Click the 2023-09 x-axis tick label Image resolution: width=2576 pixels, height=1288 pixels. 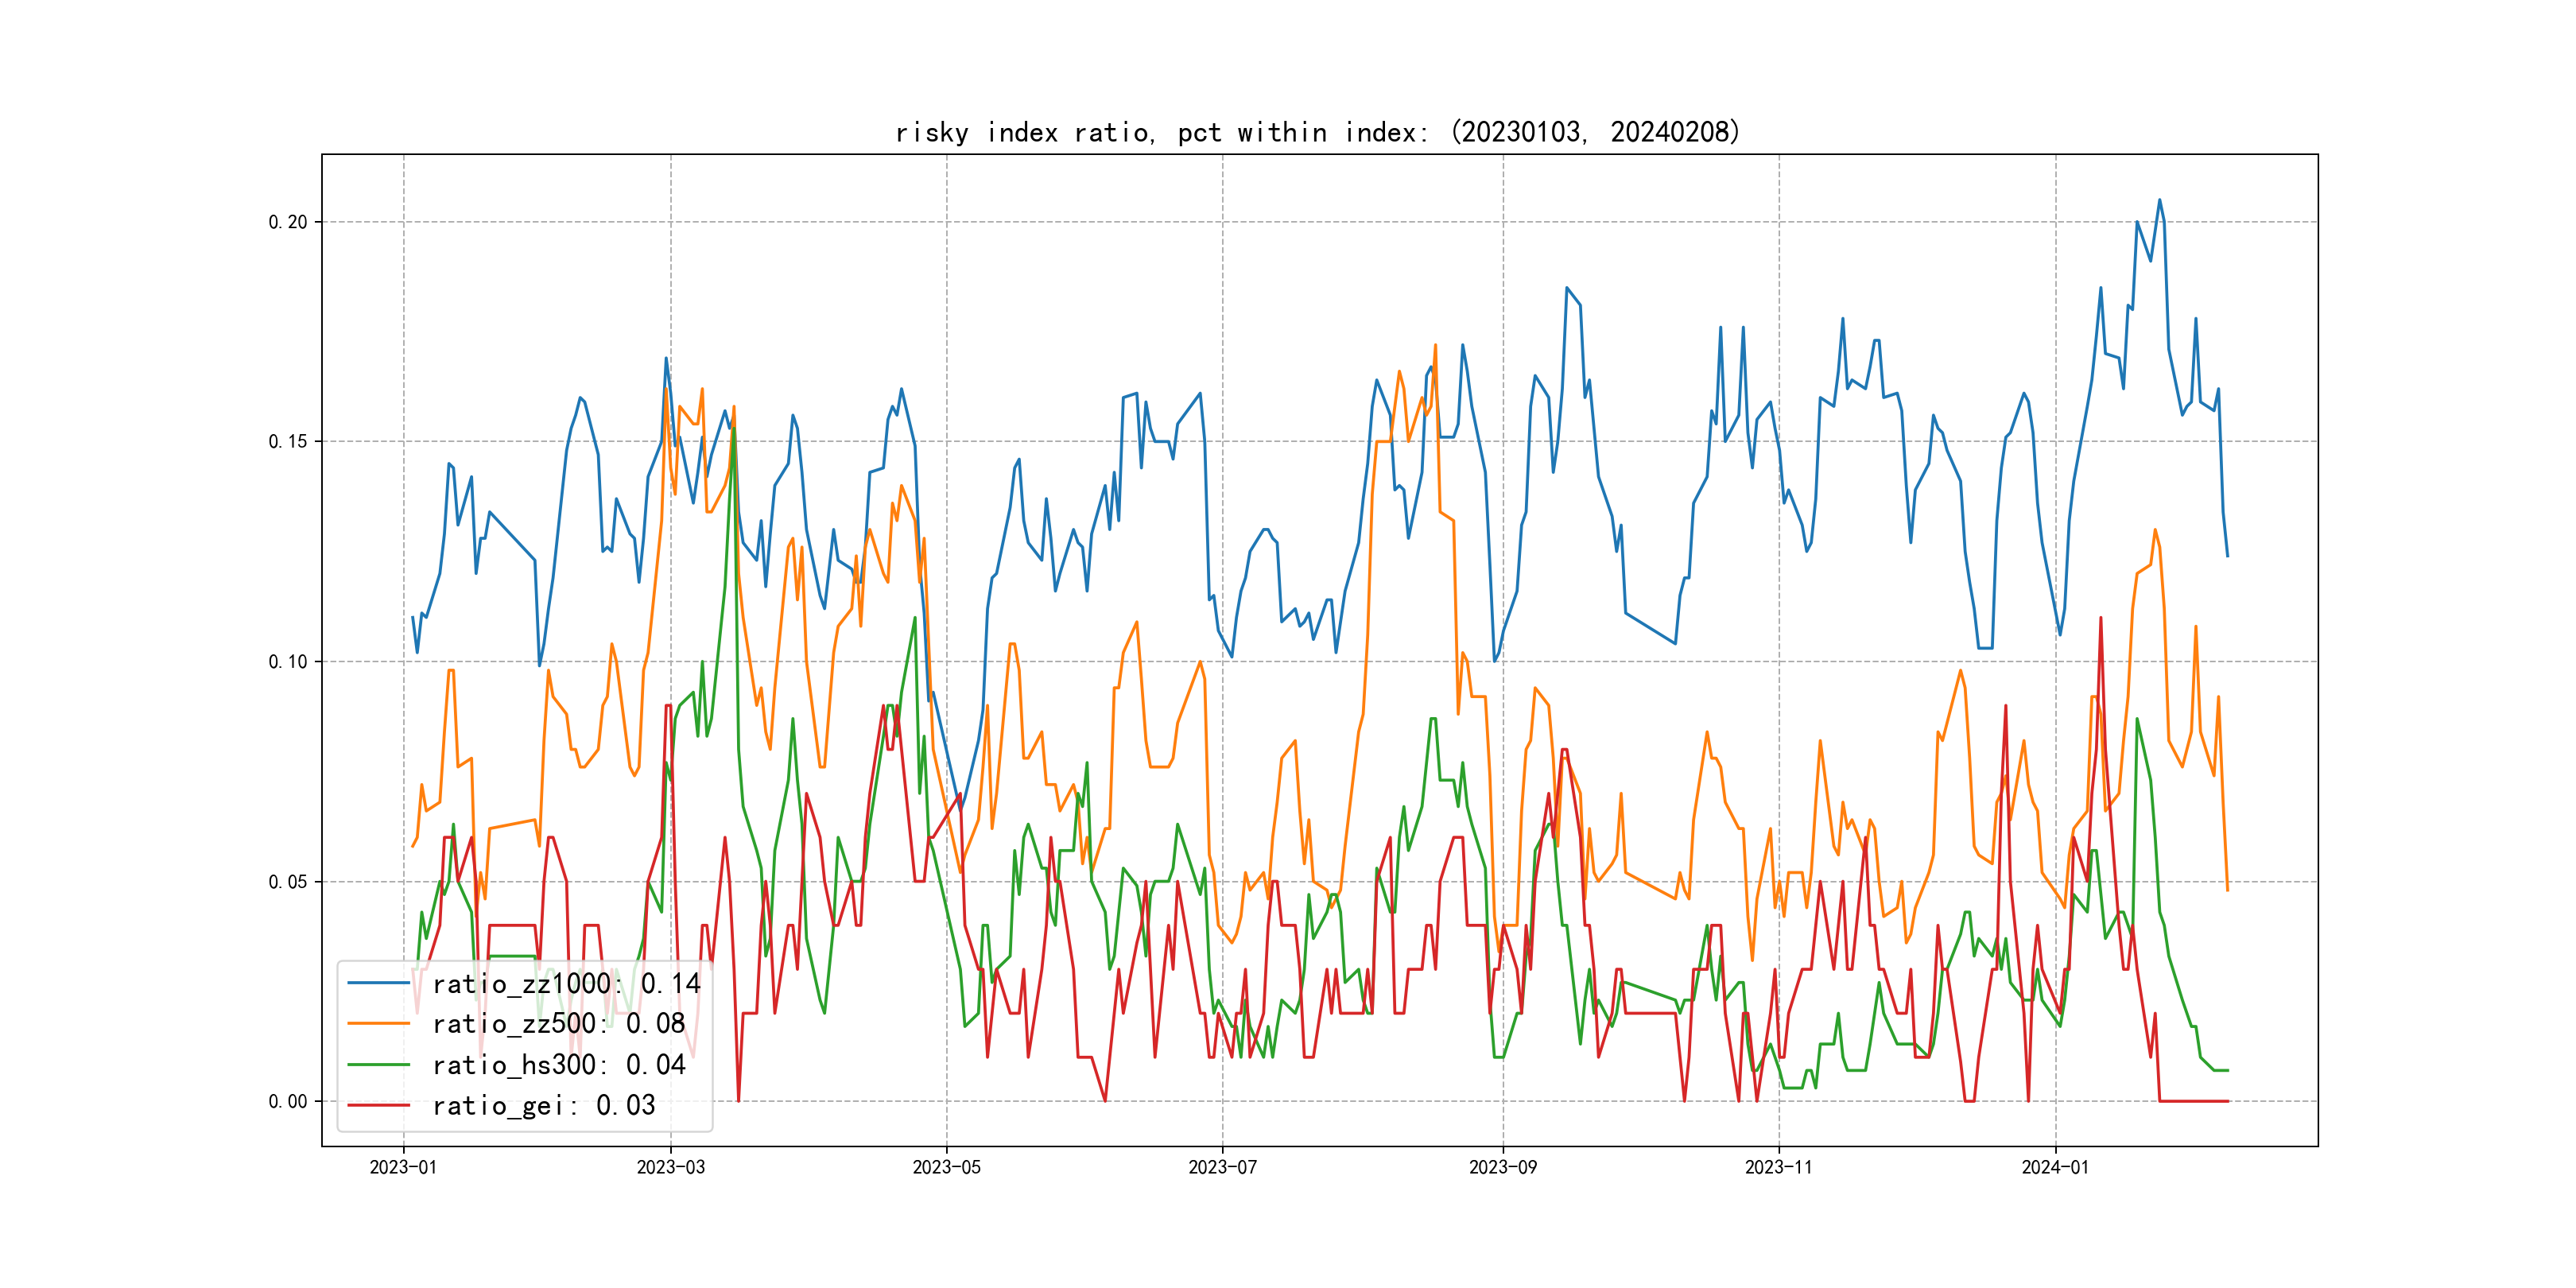coord(1502,1167)
